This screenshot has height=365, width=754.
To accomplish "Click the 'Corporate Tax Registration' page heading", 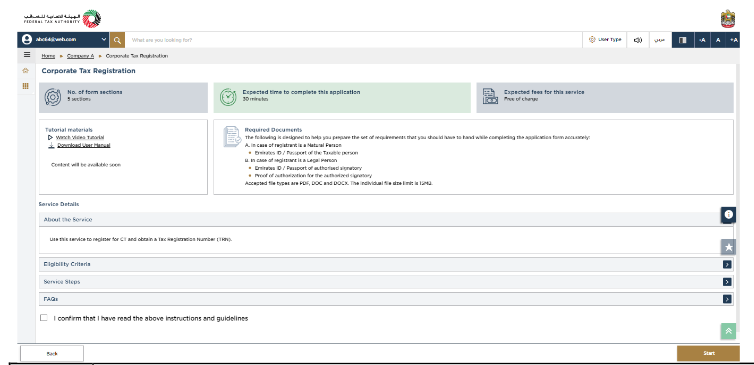I will pos(88,71).
